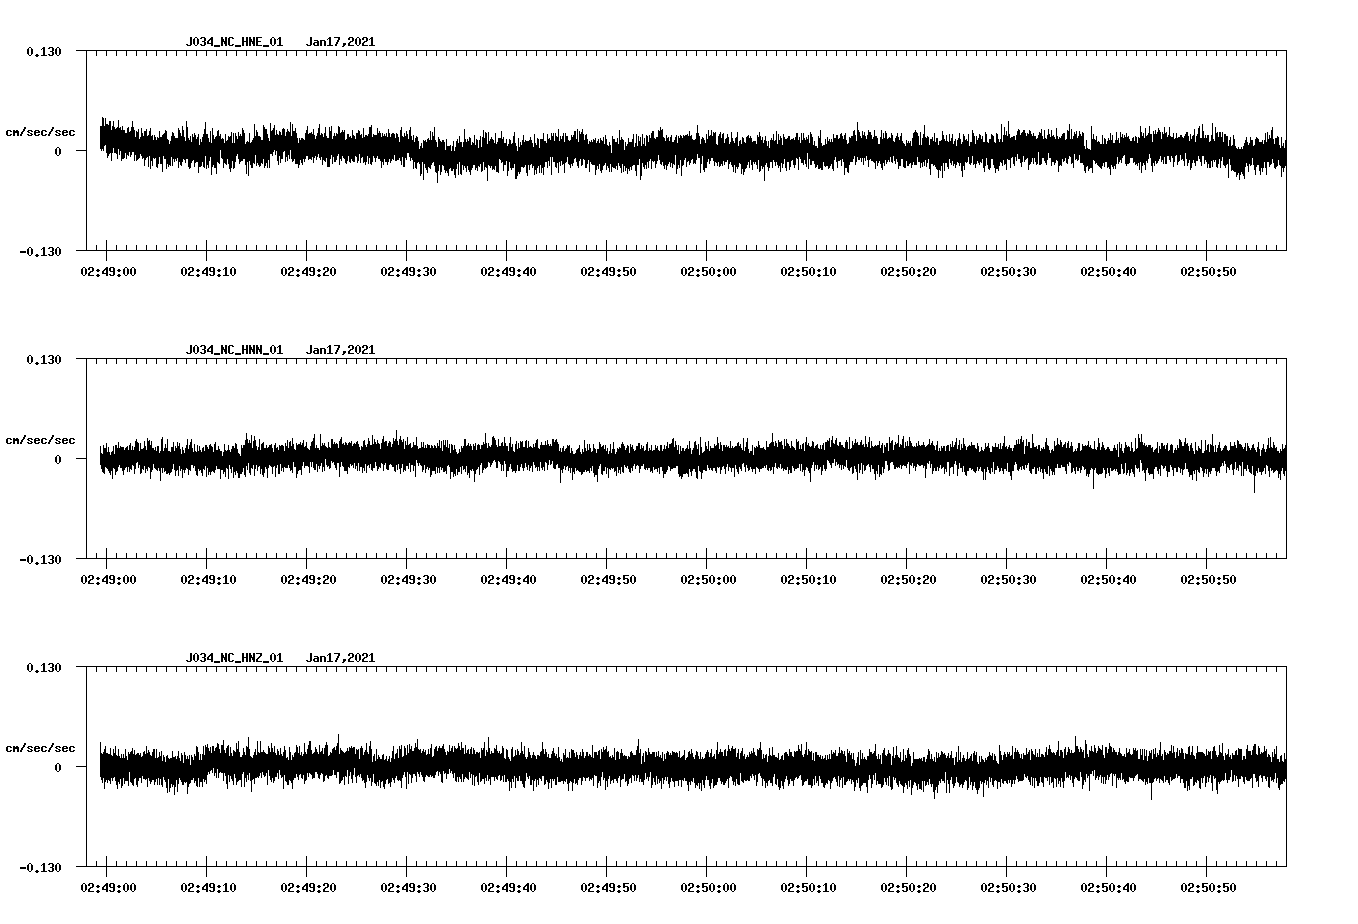Click the 02:50:20 tick label on bottom axis
Viewport: 1358px width, 924px height.
point(907,884)
